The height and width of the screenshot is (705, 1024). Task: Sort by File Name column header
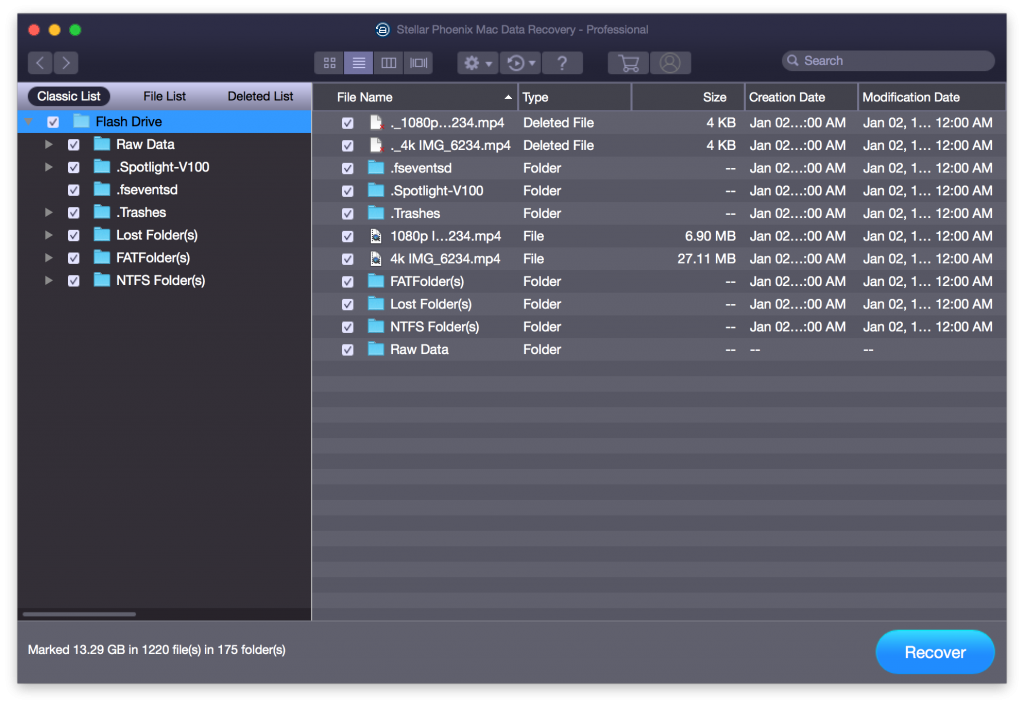[415, 97]
